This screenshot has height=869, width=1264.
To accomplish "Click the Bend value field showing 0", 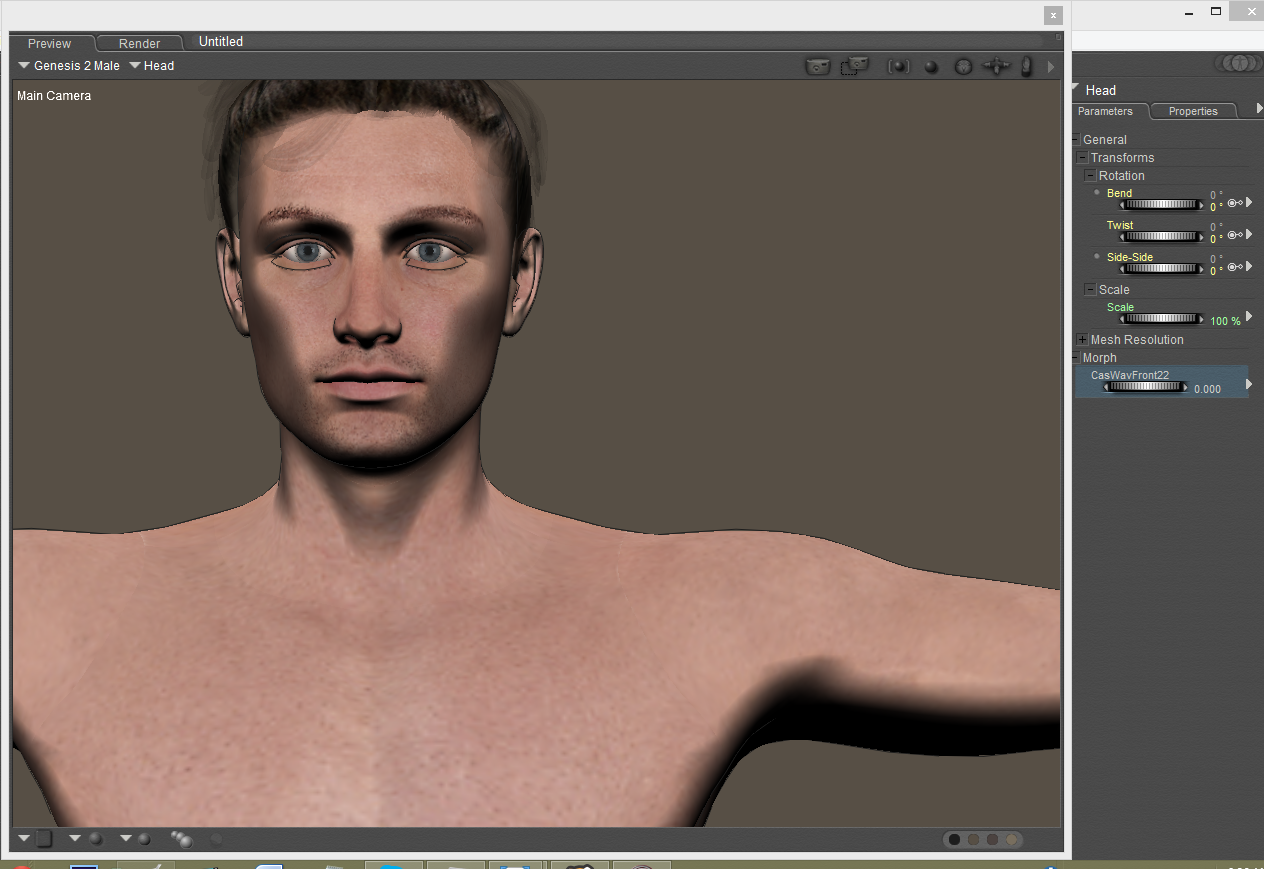I will (x=1216, y=207).
